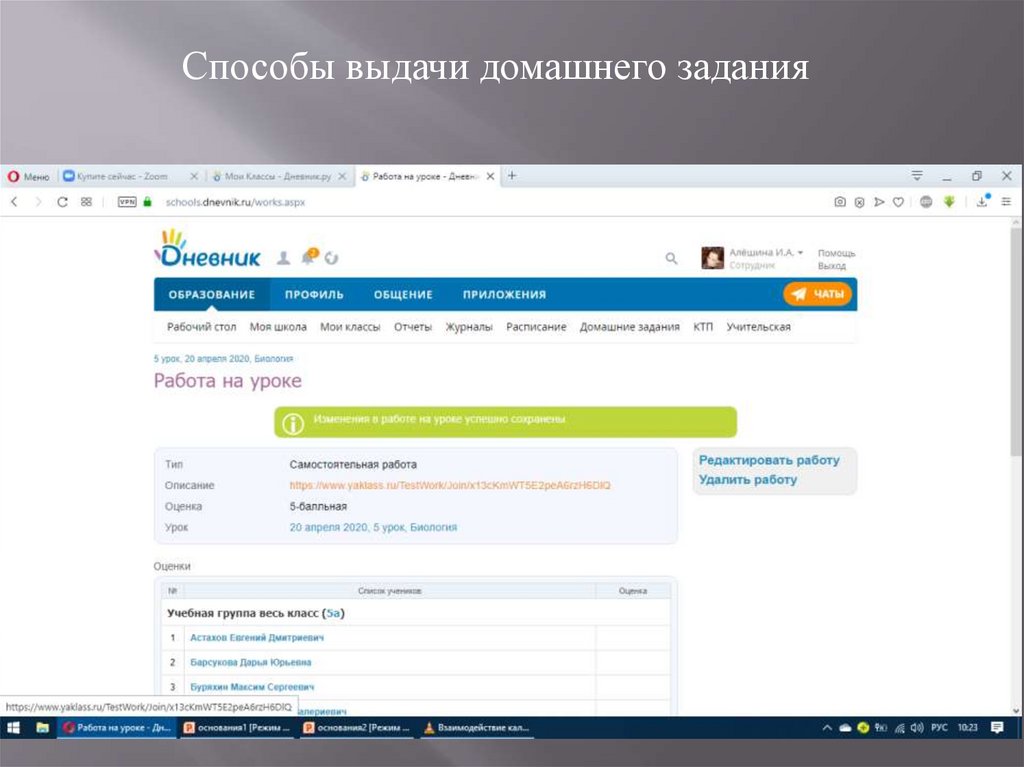Open the КТП submenu item

tap(703, 327)
